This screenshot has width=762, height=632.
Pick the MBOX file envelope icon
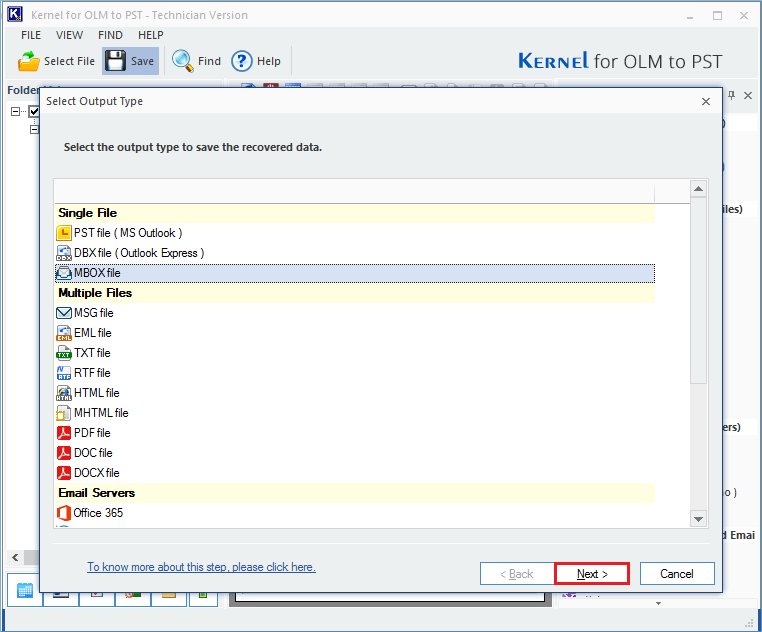[64, 273]
